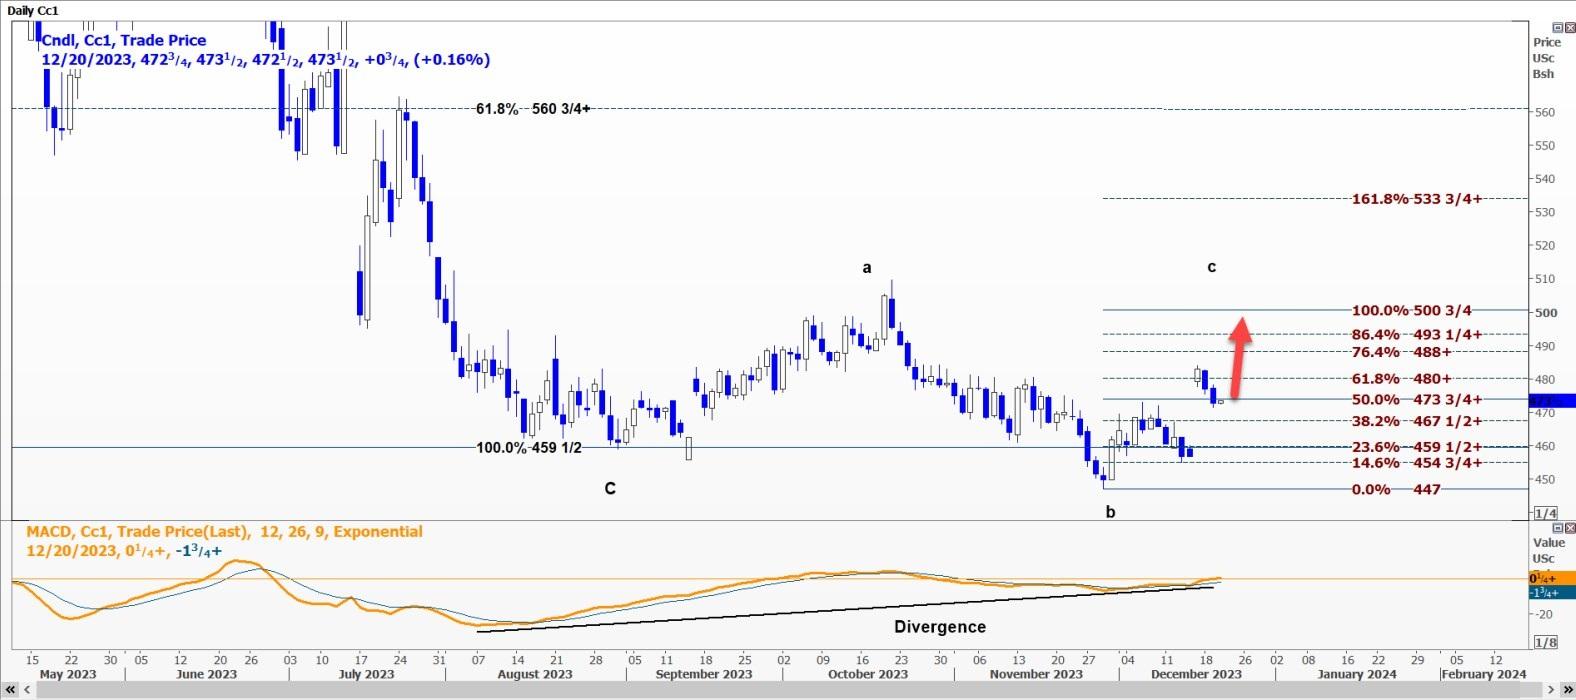The image size is (1576, 700).
Task: Click the 61.8% 560 3/4 retracement label
Action: tap(533, 109)
